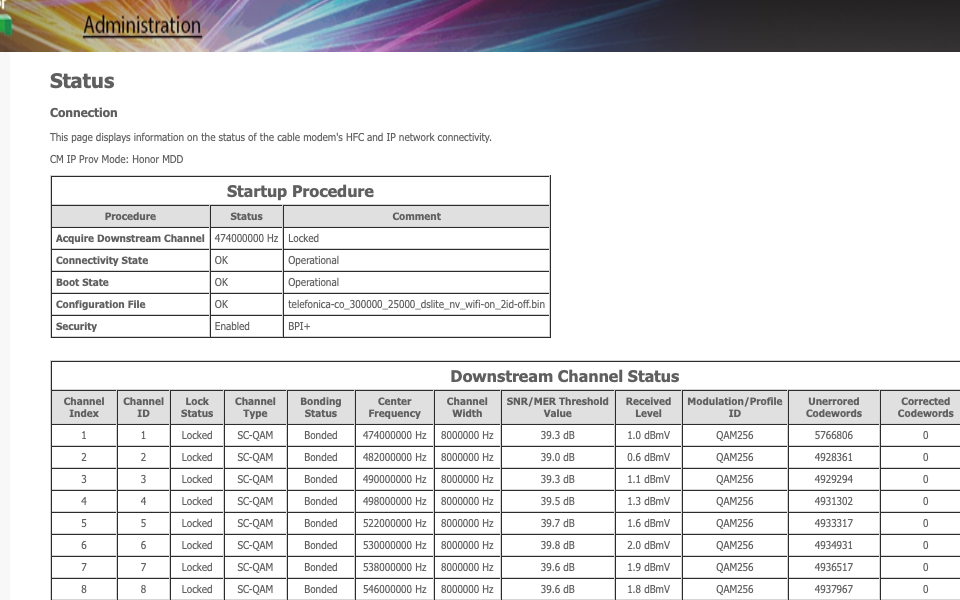
Task: Select the '538000000 Hz' center frequency cell
Action: tap(394, 568)
